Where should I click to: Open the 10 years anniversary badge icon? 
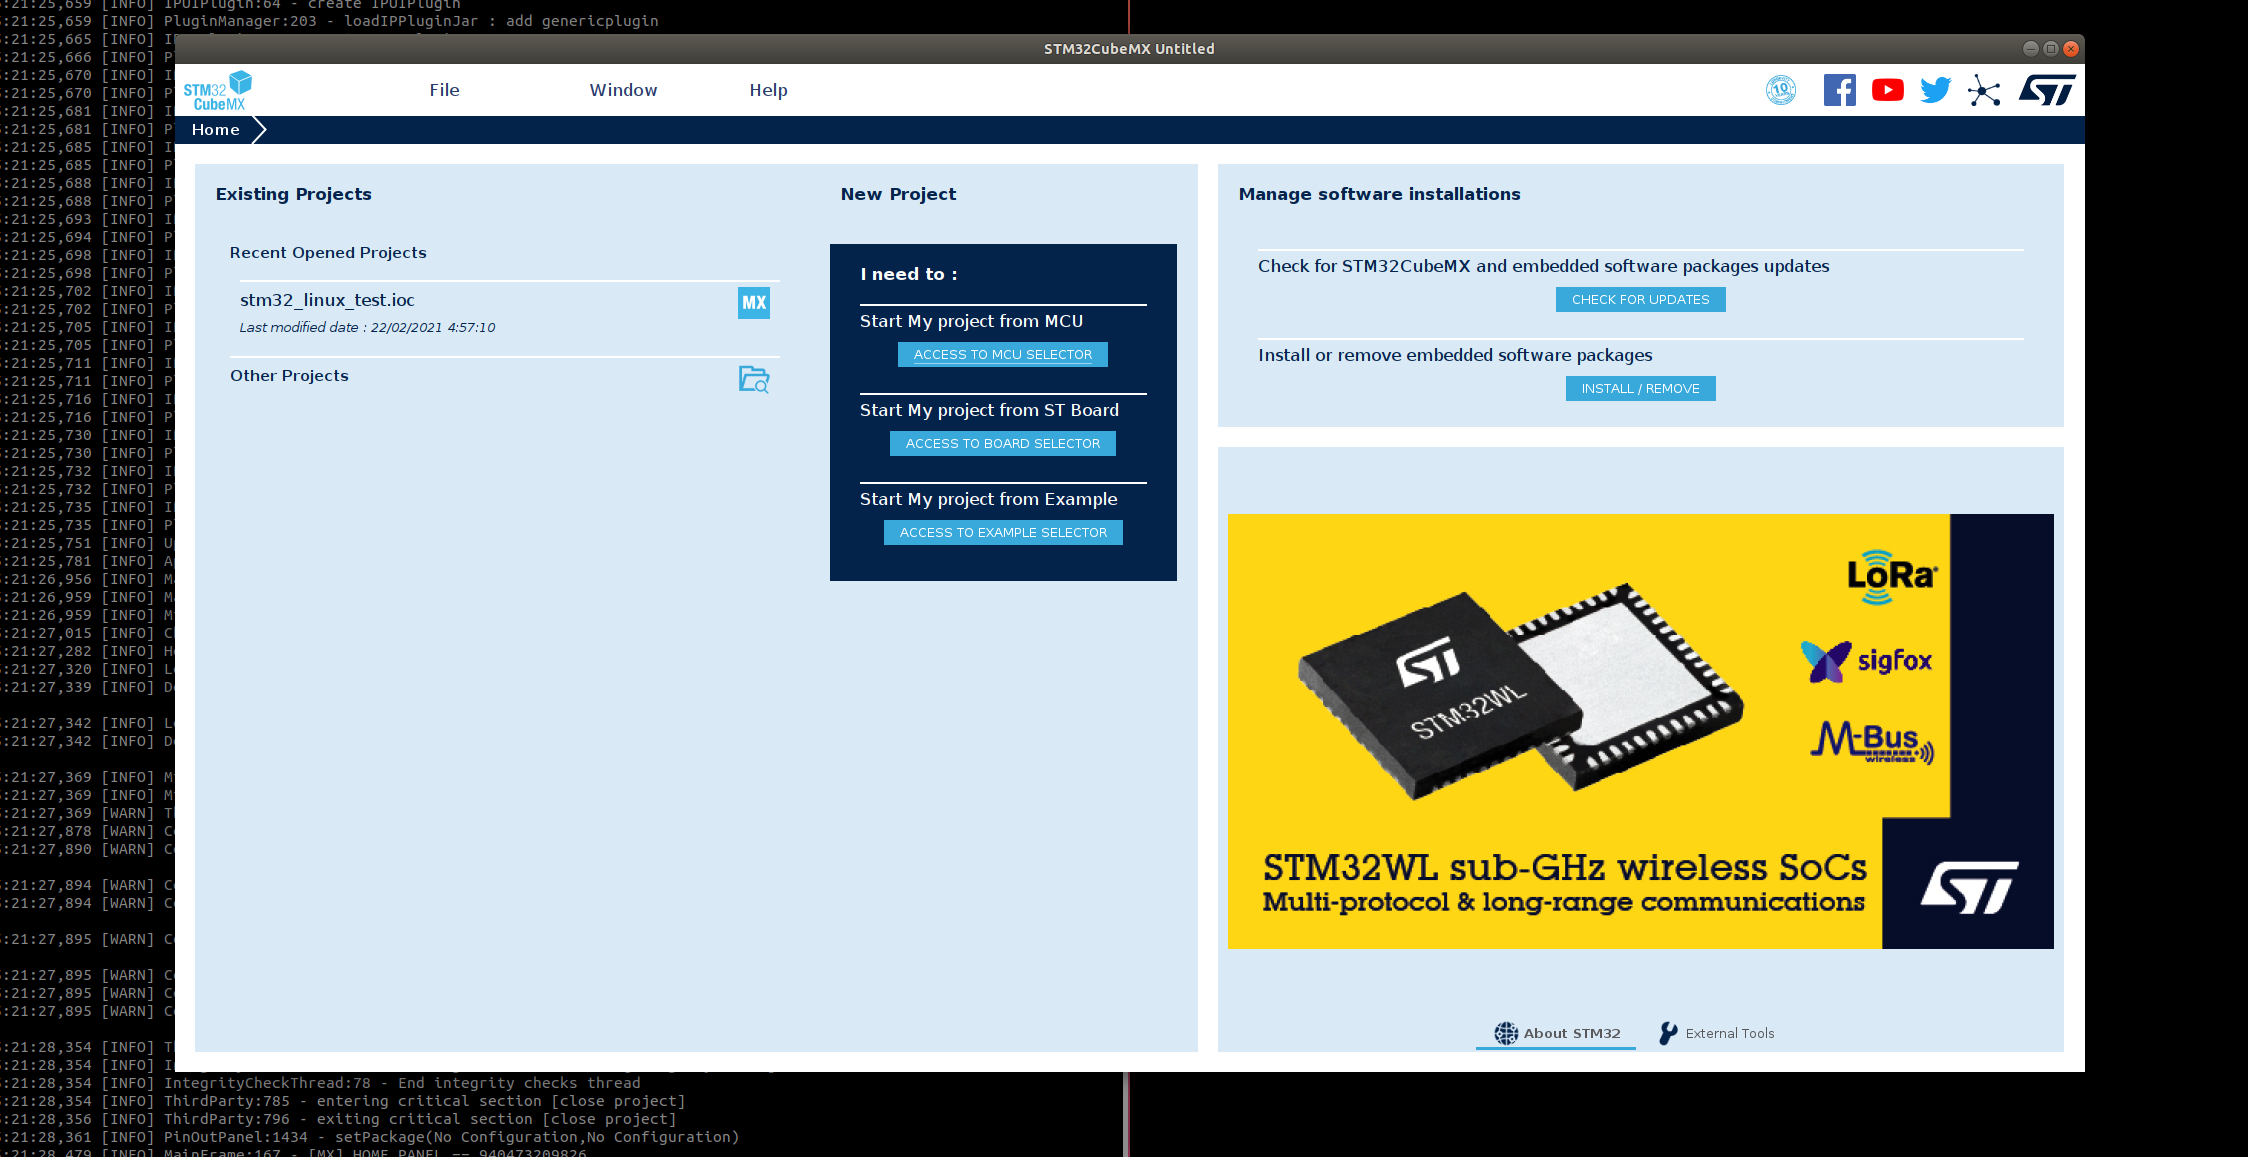click(x=1781, y=90)
